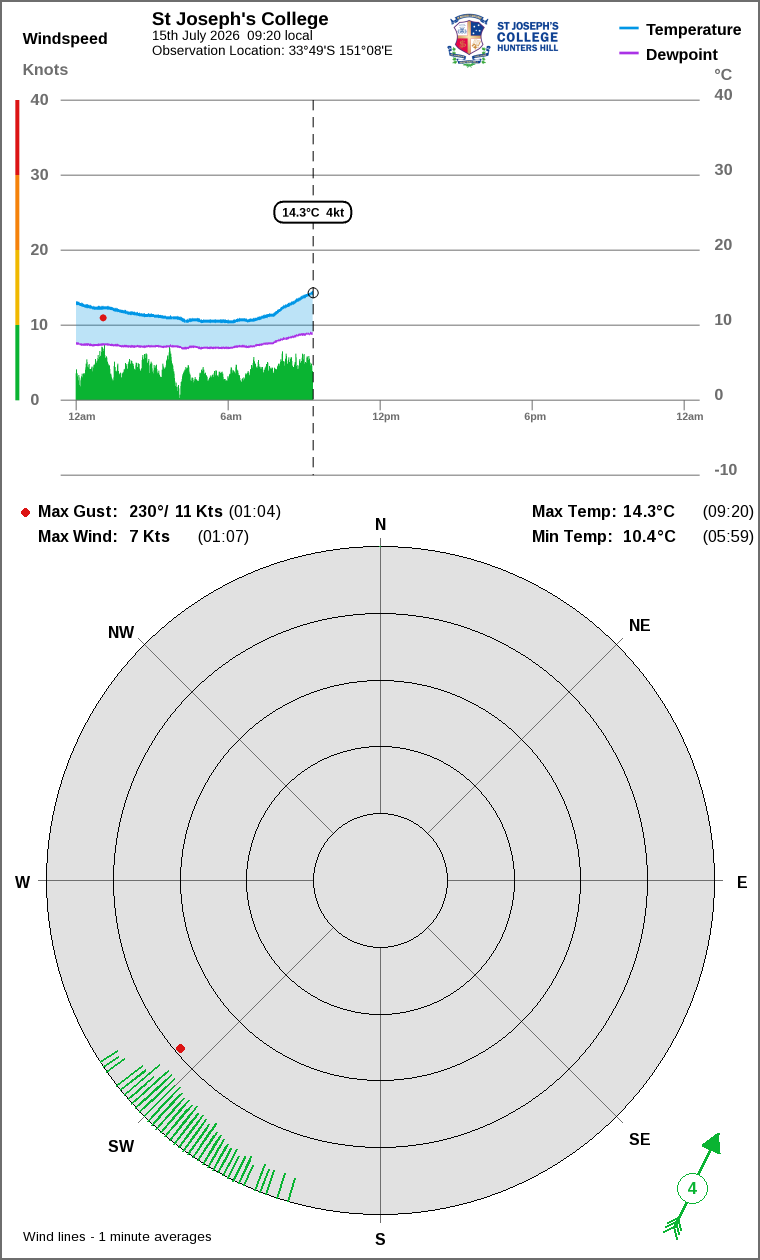Click the SW compass label
760x1260 pixels.
[121, 1146]
